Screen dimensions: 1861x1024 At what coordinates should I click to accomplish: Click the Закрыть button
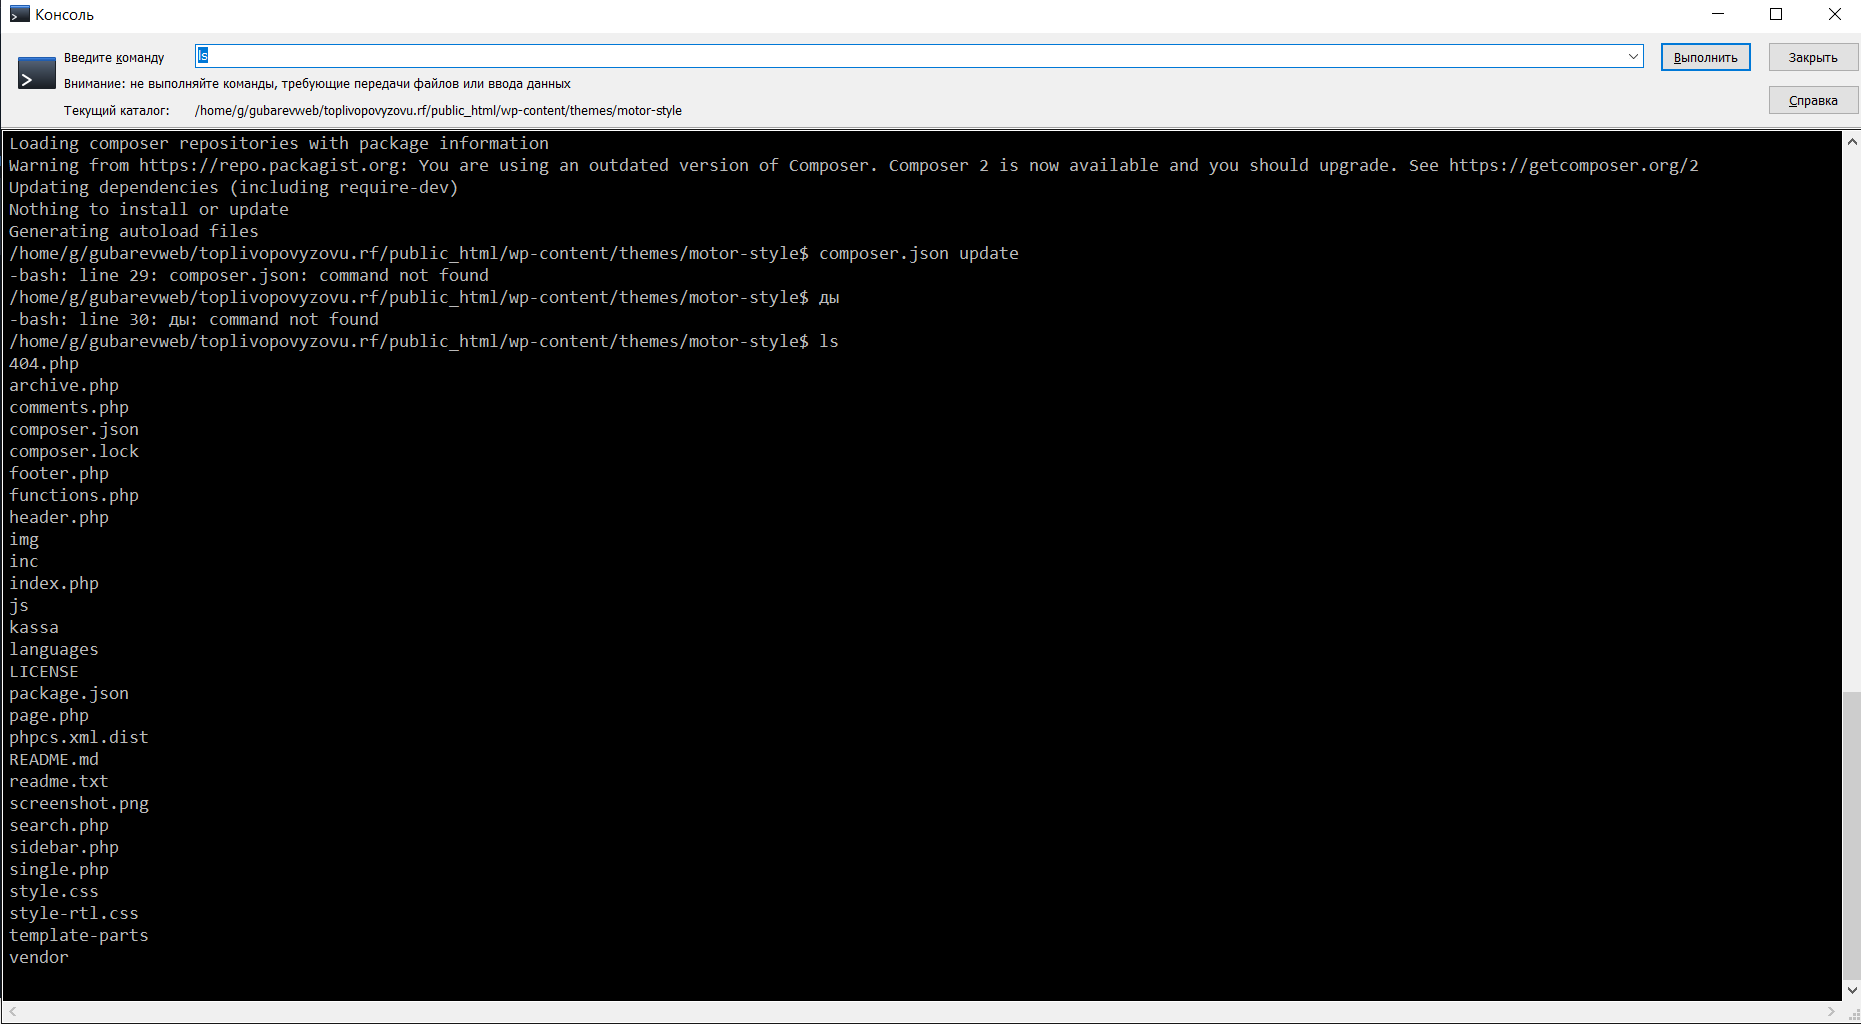[x=1812, y=57]
